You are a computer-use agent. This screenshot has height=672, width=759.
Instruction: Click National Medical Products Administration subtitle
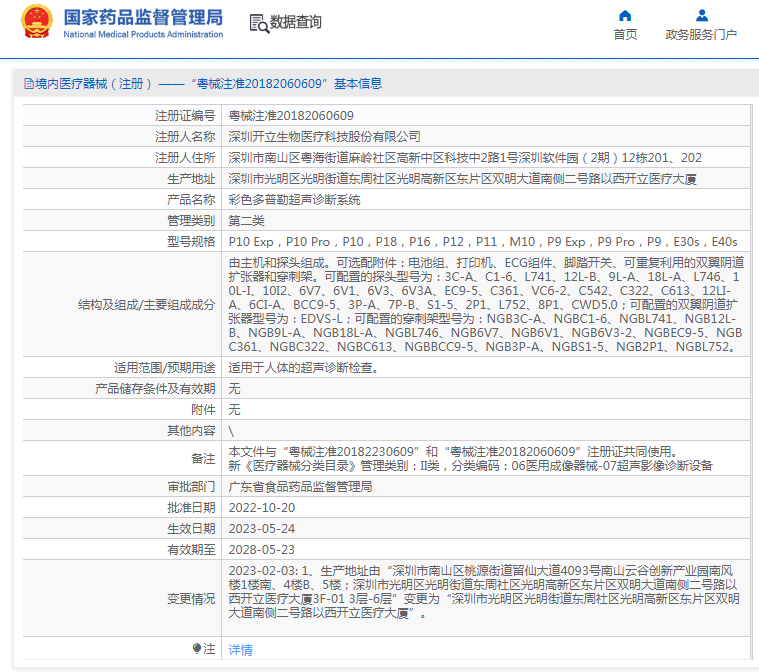(143, 34)
